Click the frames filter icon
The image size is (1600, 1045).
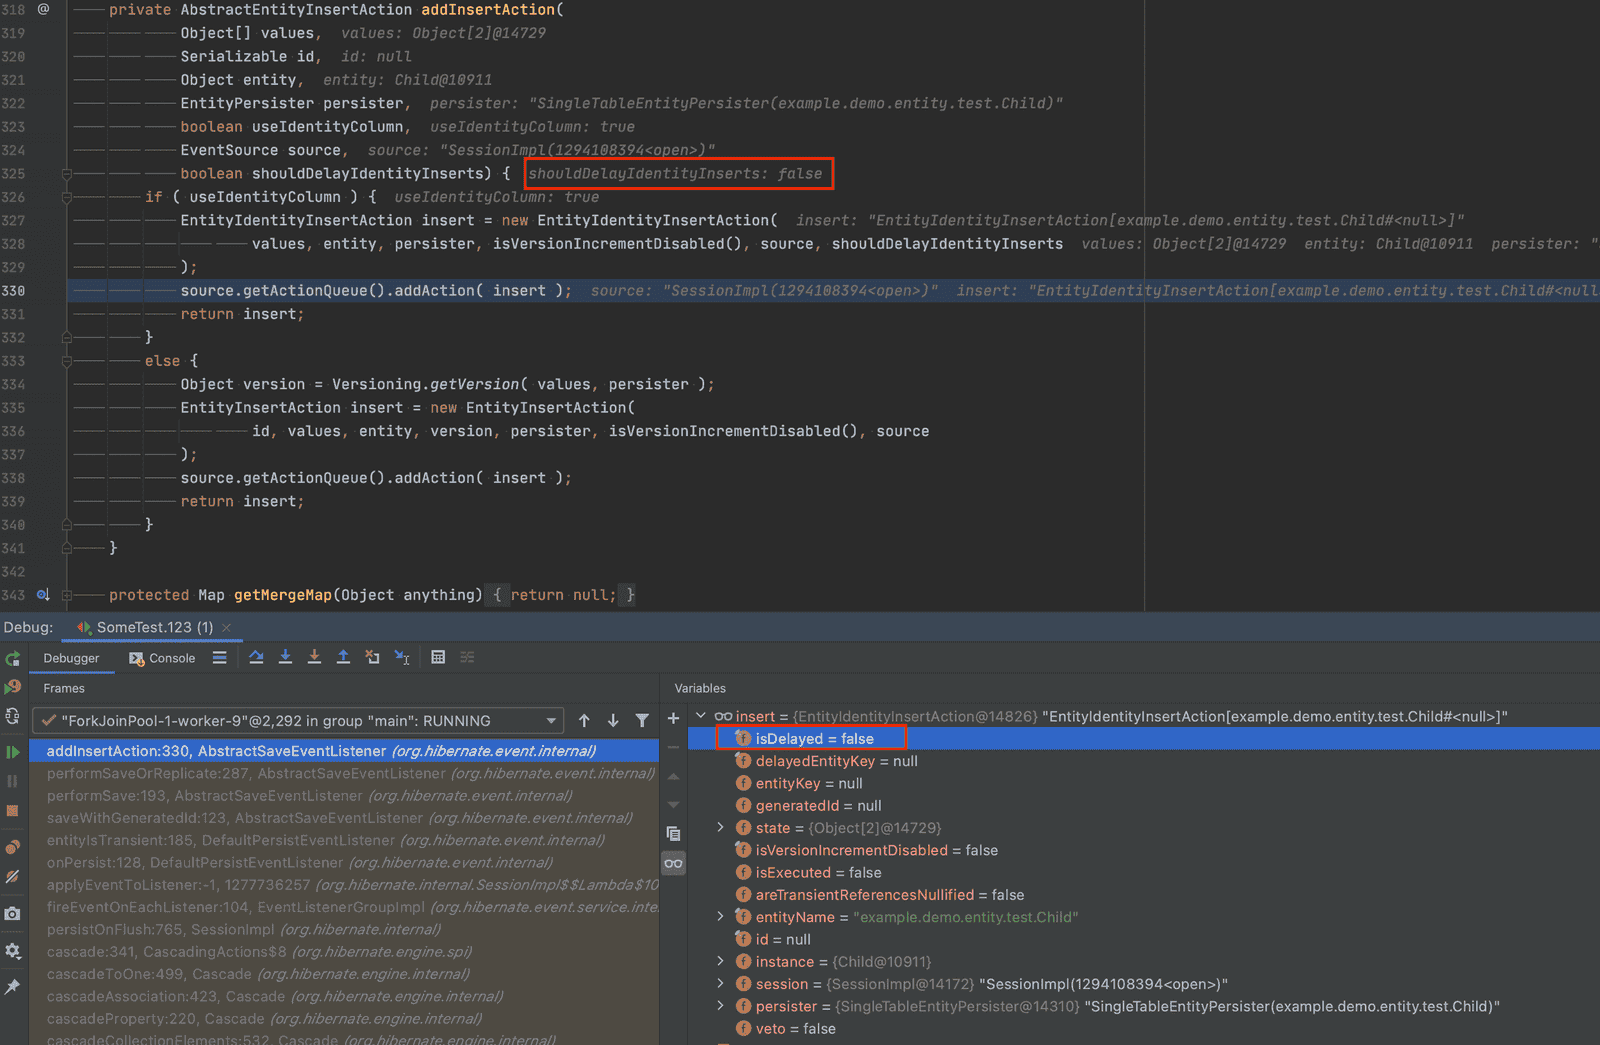coord(642,720)
